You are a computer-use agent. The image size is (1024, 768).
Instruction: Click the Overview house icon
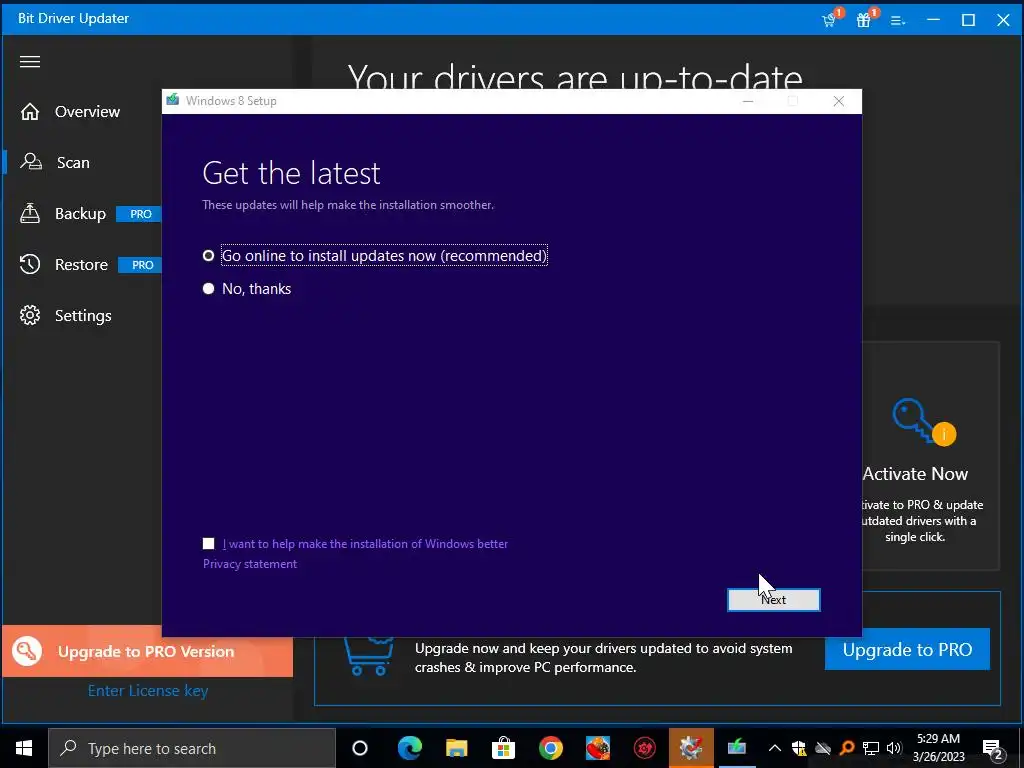pyautogui.click(x=30, y=112)
